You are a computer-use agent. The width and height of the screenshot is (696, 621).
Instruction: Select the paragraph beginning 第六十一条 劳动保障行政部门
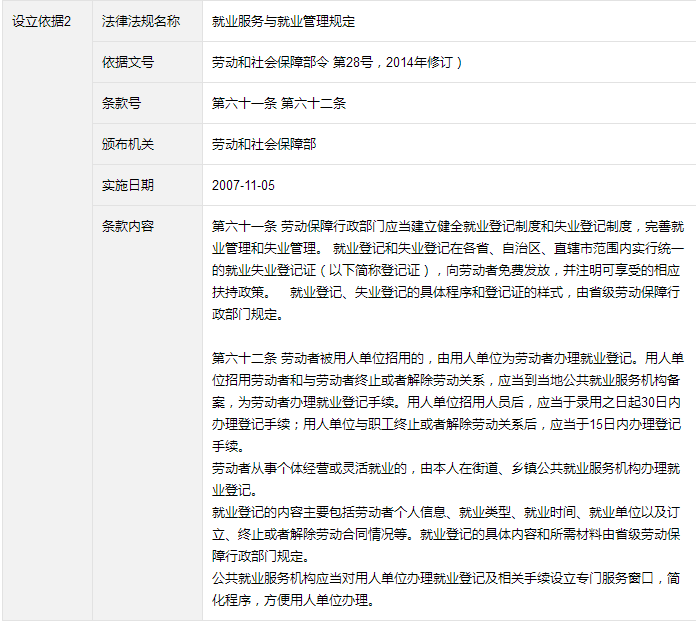click(448, 270)
